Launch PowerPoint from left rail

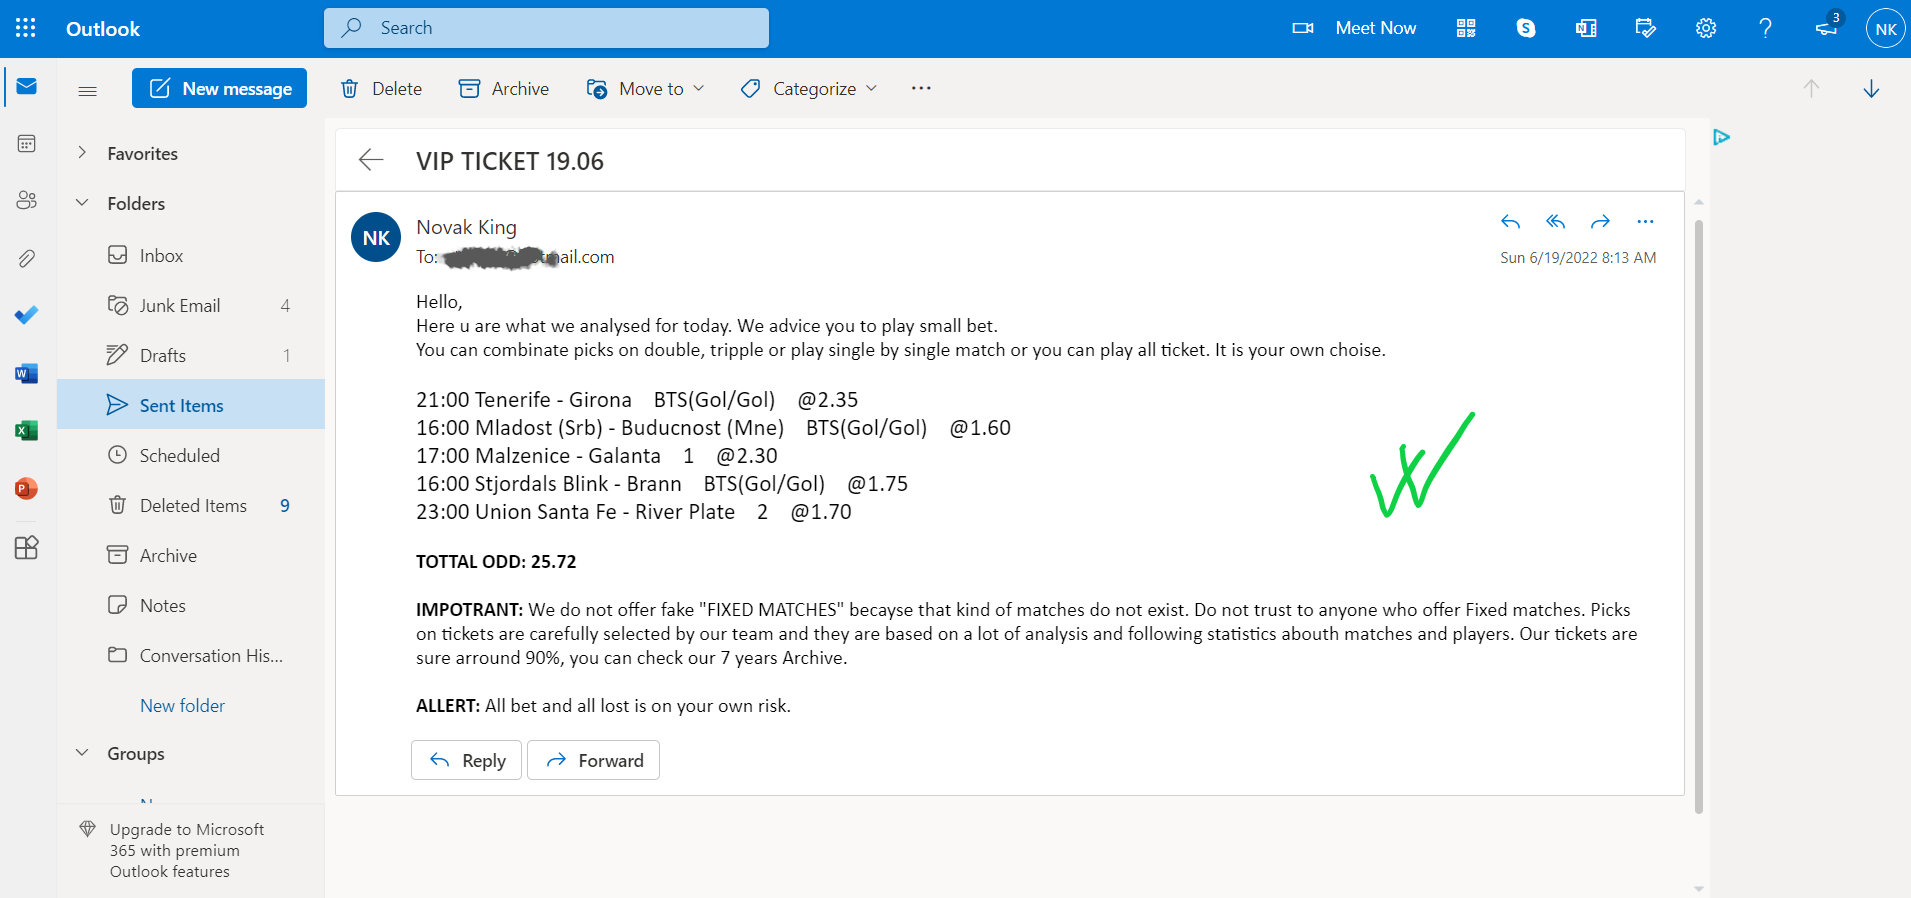(x=27, y=489)
